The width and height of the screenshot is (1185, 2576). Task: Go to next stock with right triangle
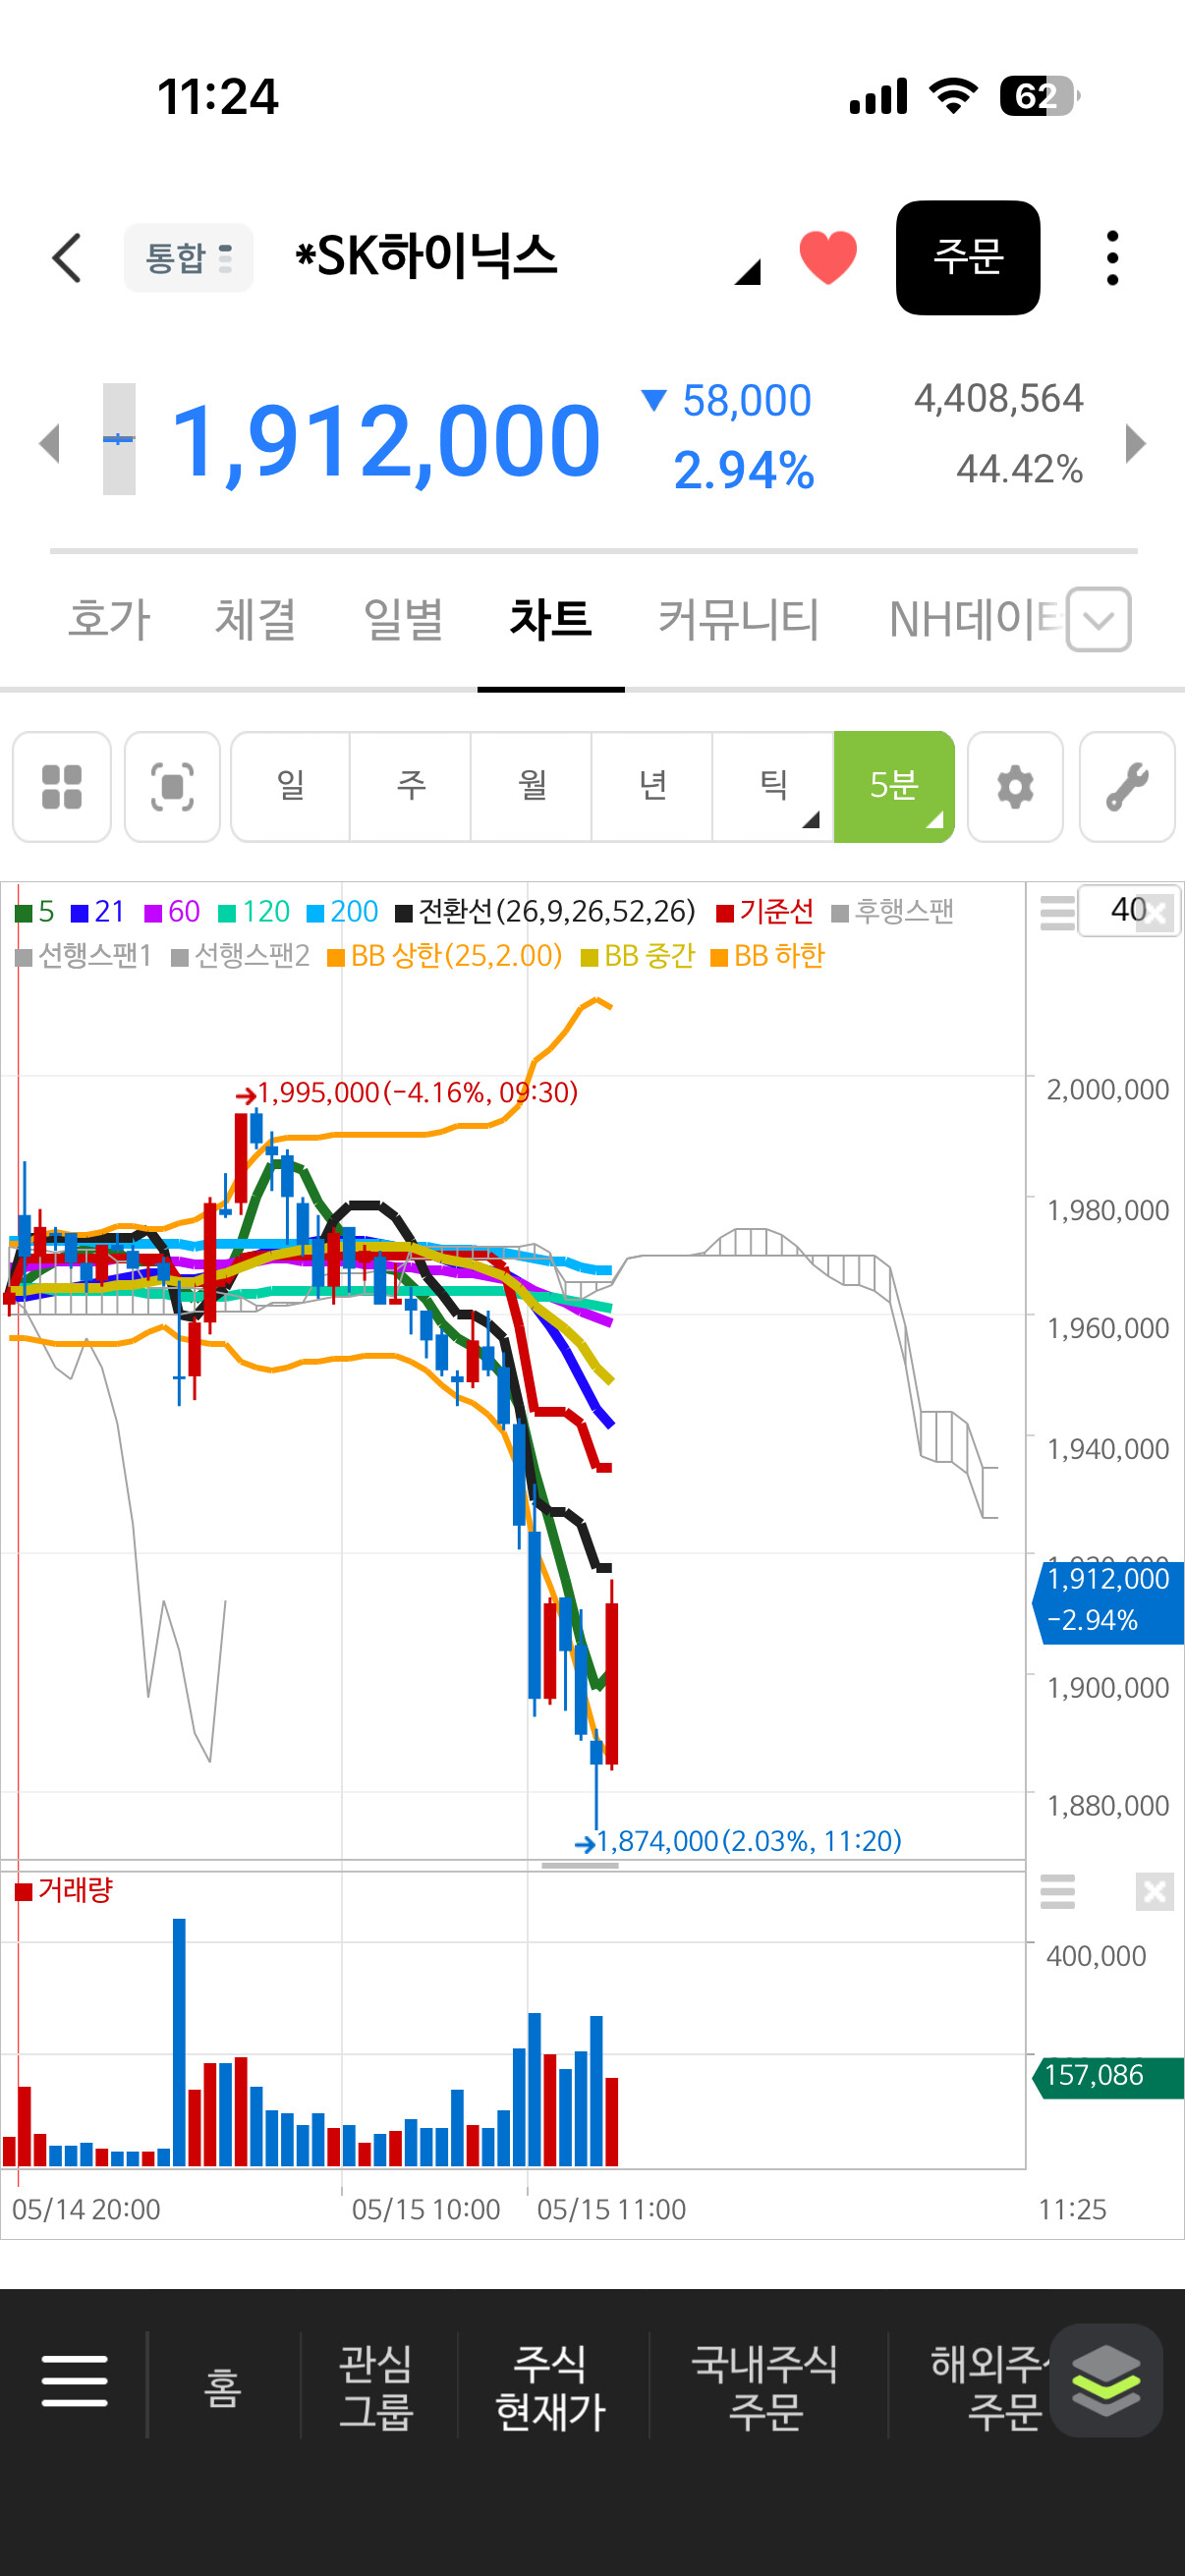(x=1135, y=443)
